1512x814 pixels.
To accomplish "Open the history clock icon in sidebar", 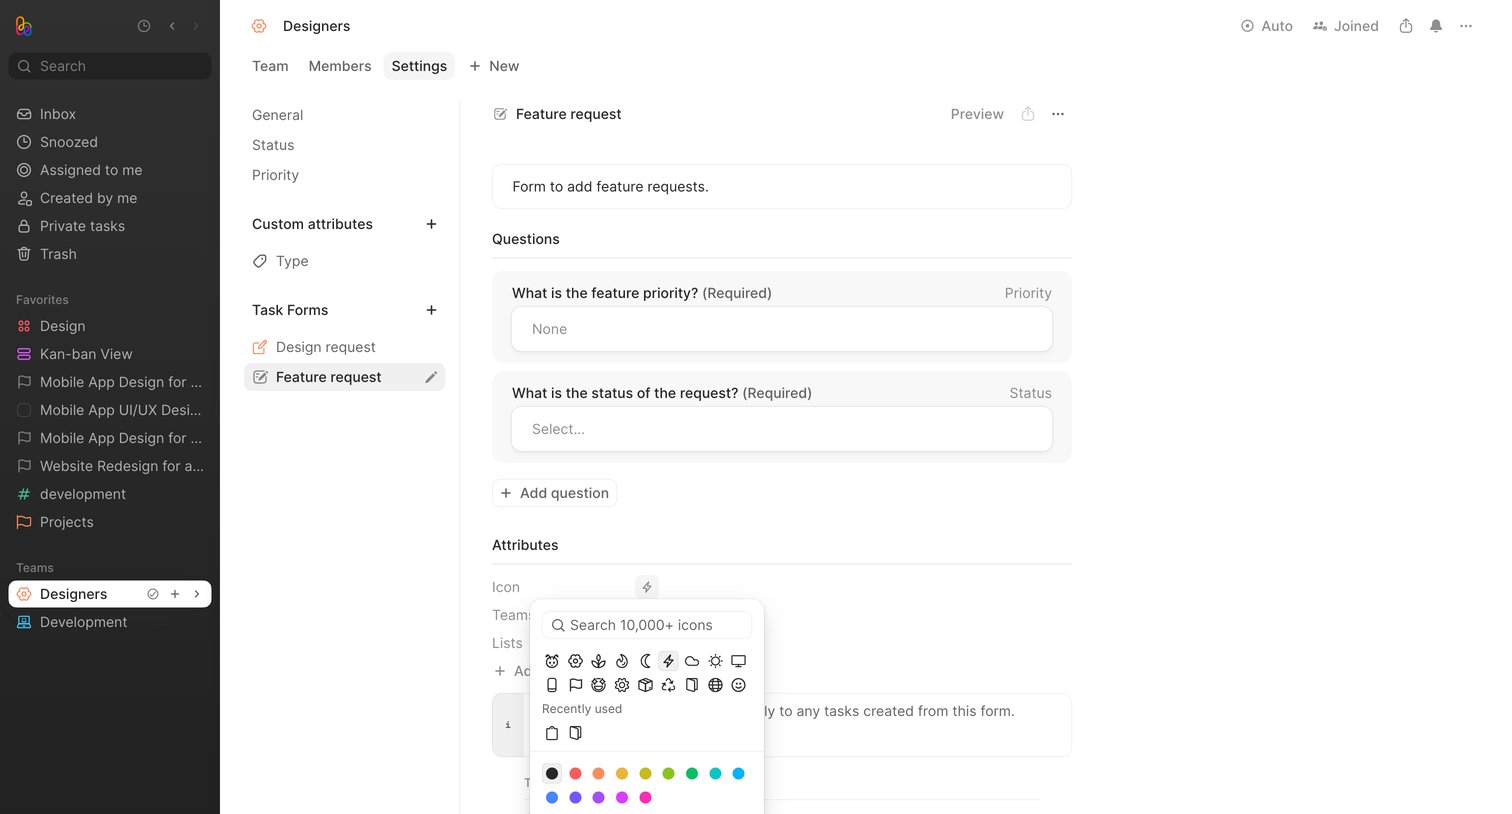I will (144, 26).
